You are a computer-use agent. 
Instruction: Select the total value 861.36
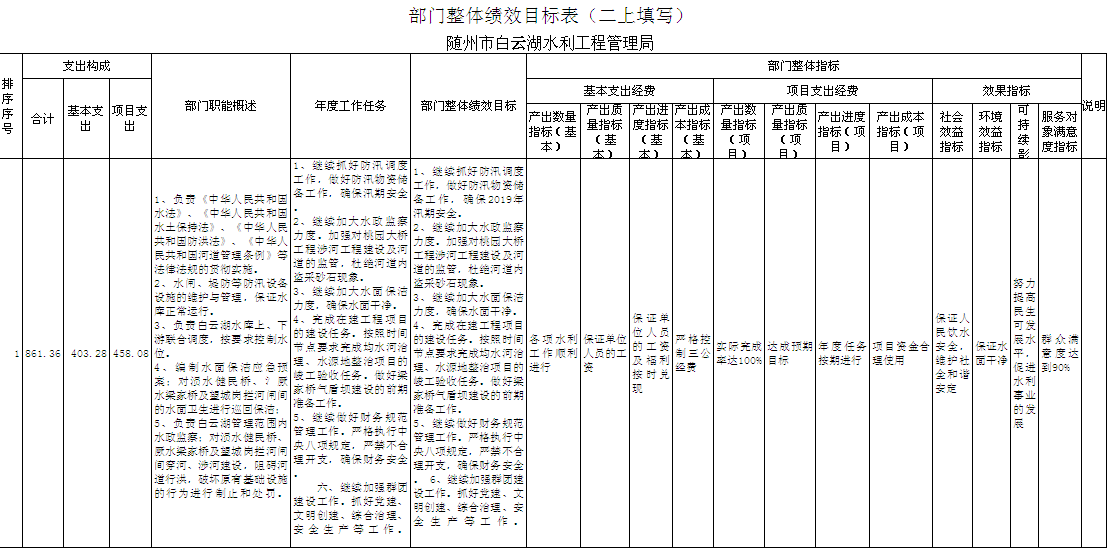tap(43, 353)
